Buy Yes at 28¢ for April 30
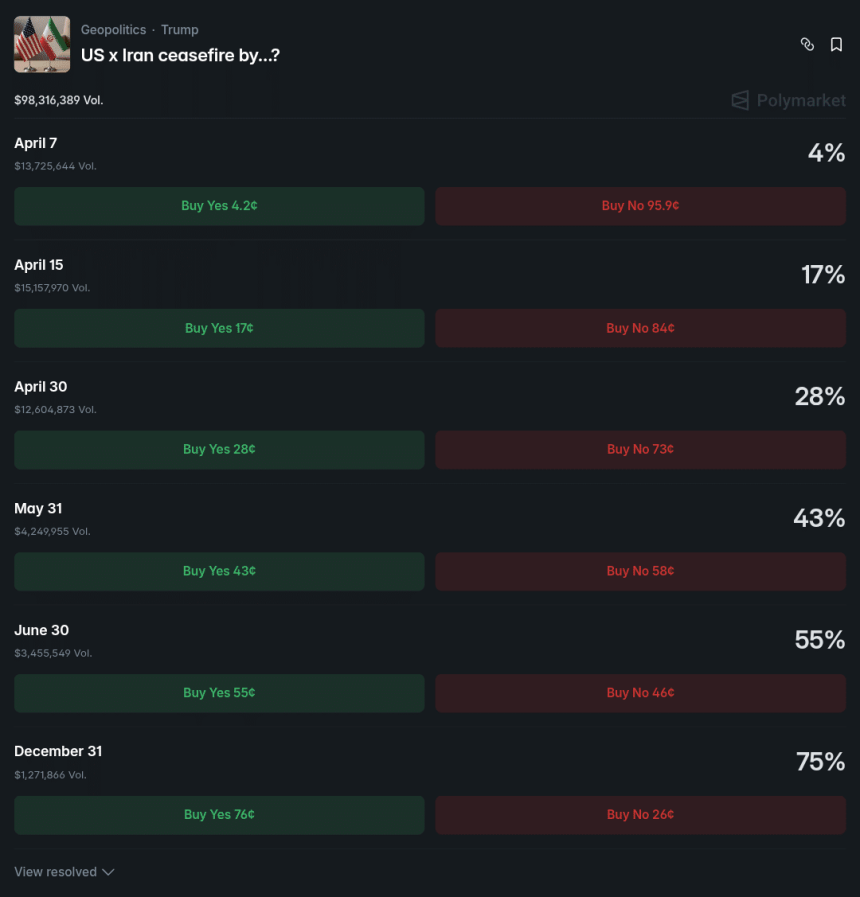Screen dimensions: 860x897 point(219,450)
